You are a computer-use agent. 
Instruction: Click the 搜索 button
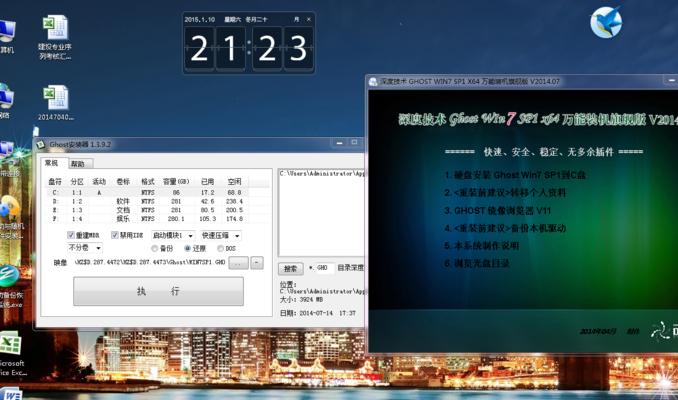290,269
